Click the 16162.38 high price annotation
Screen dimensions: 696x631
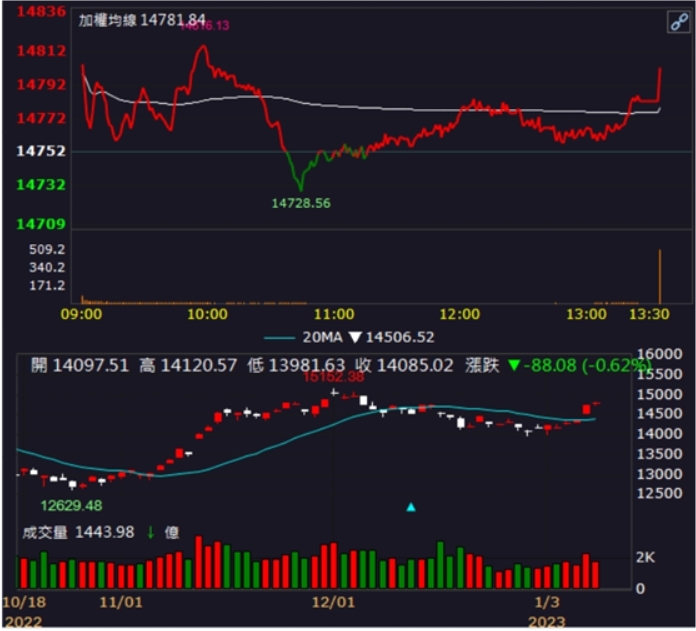333,378
